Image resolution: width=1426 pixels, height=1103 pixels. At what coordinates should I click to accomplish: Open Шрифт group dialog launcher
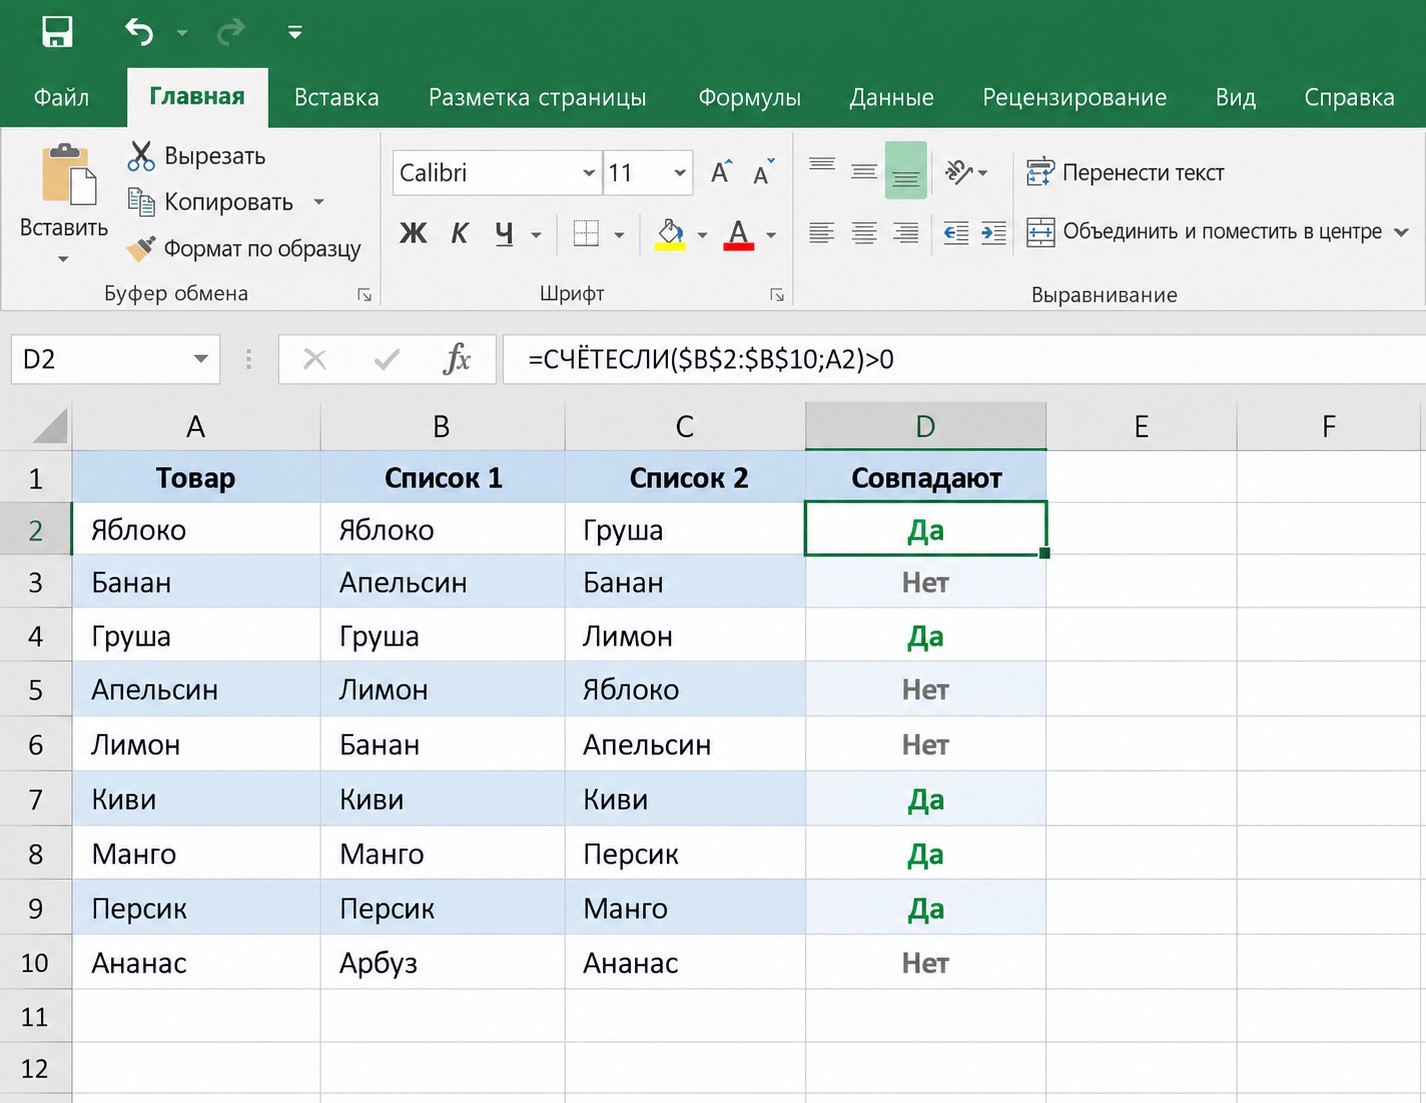[x=776, y=294]
